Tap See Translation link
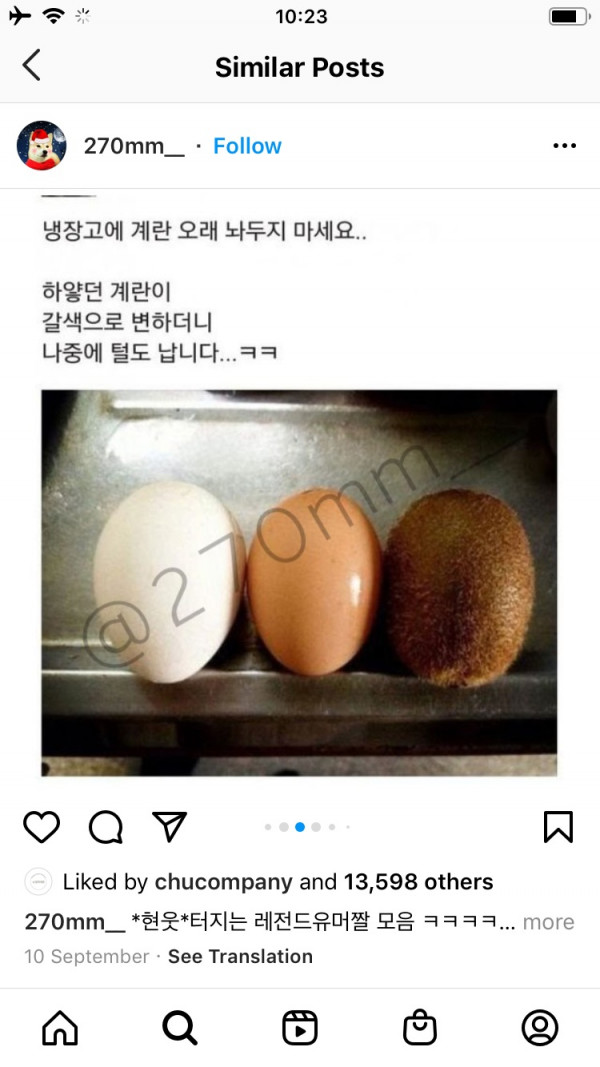Viewport: 600px width, 1067px height. coord(240,956)
